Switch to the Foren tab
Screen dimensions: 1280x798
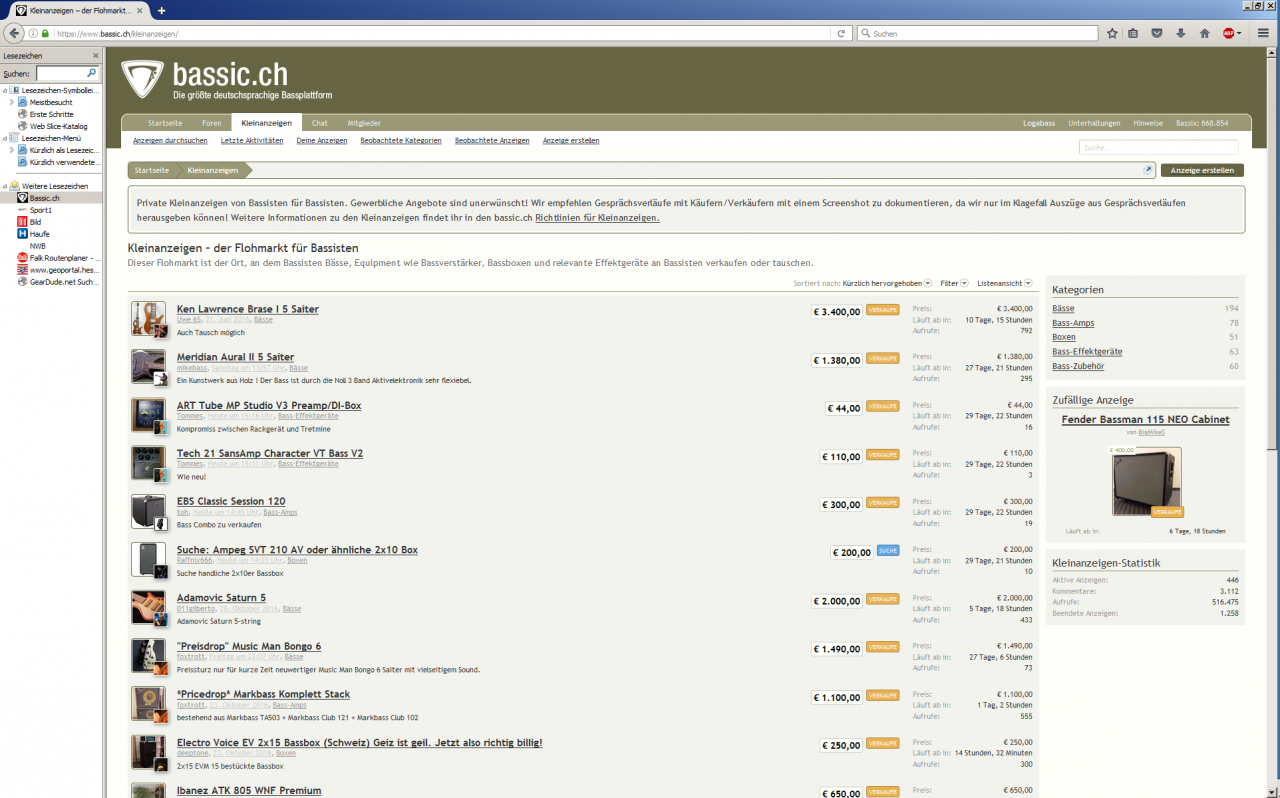(212, 123)
